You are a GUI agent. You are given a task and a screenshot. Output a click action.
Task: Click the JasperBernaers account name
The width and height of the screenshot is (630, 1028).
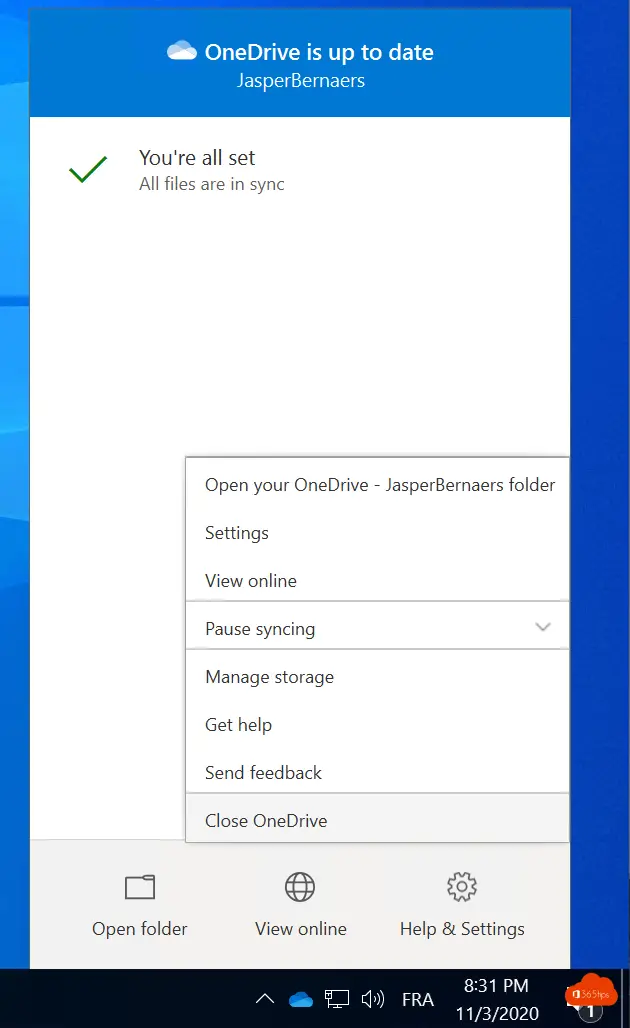(x=301, y=80)
